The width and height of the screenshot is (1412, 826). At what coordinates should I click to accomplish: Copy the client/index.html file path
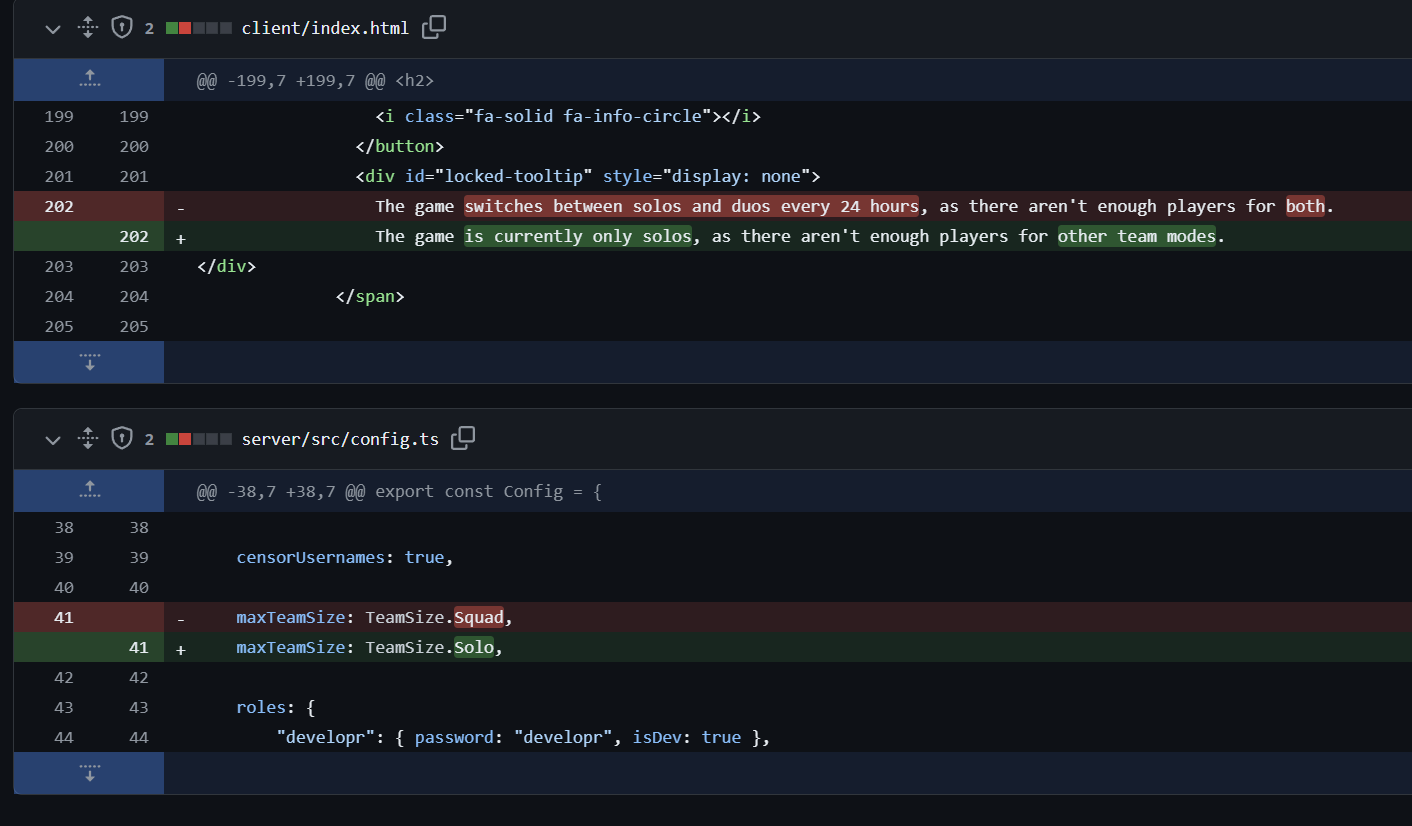click(x=434, y=28)
